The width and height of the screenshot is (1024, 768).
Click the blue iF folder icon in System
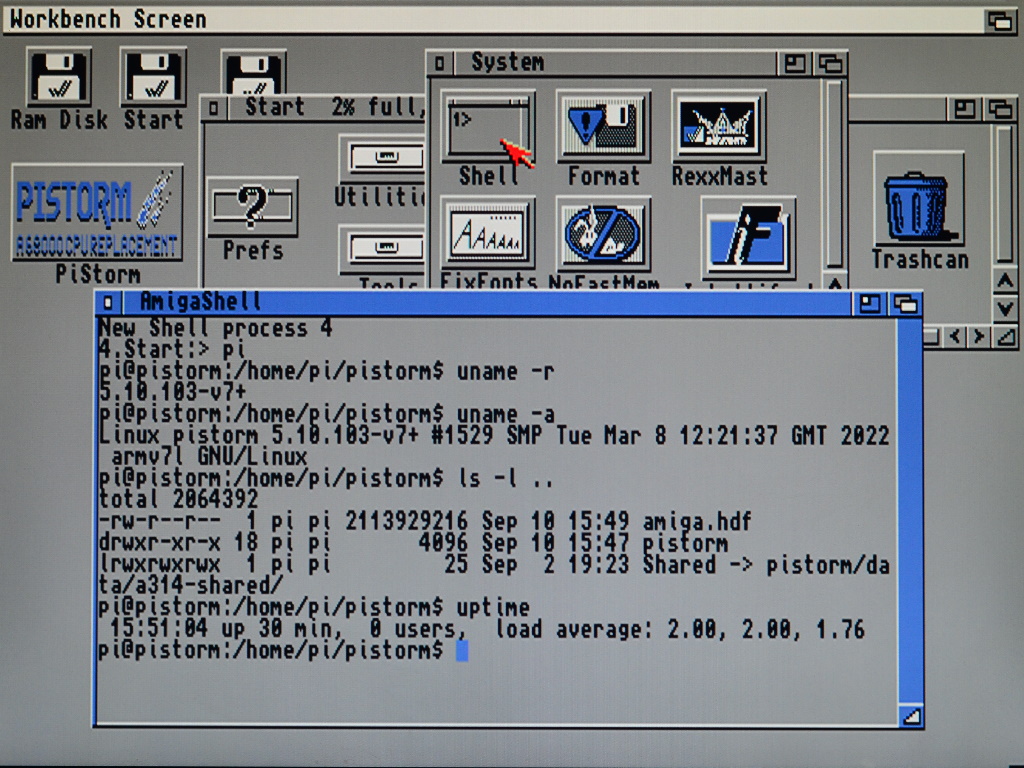coord(748,238)
